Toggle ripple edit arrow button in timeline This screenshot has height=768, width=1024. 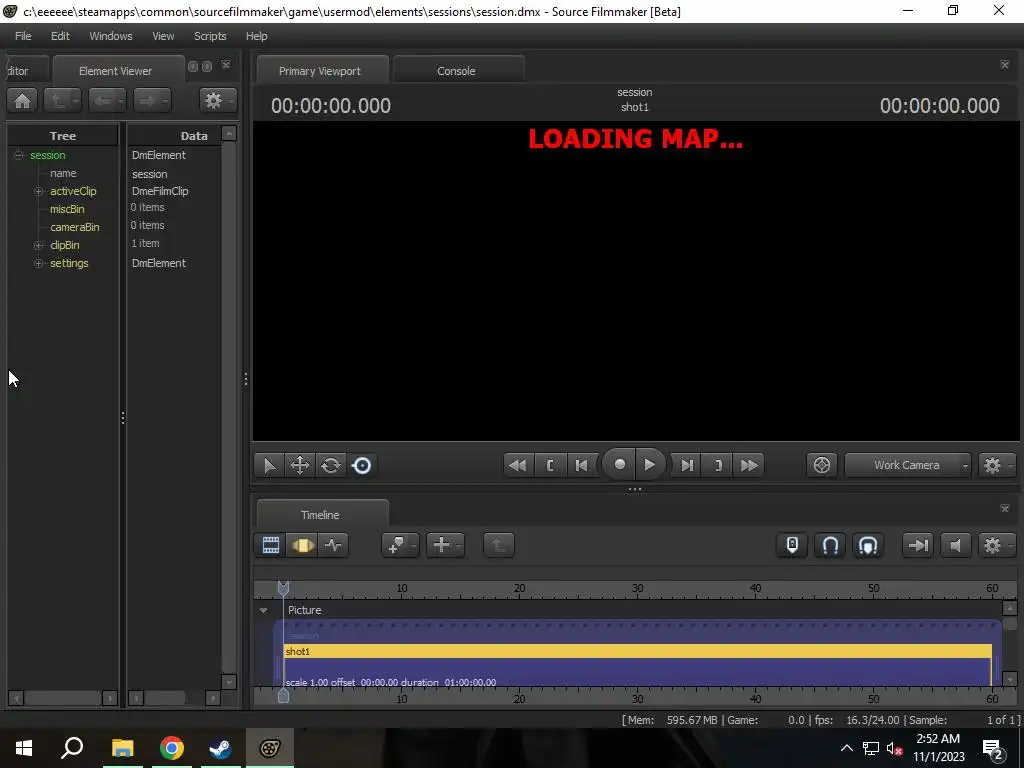(x=918, y=545)
